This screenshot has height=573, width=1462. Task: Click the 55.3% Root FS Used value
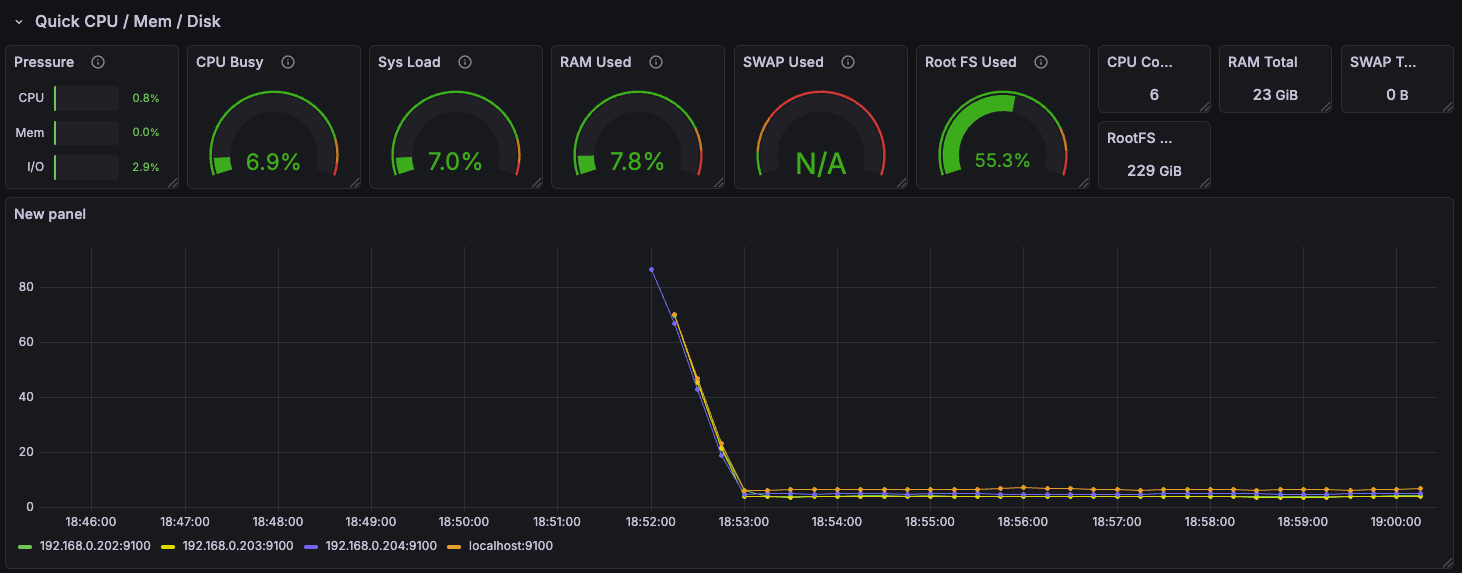pos(1002,160)
